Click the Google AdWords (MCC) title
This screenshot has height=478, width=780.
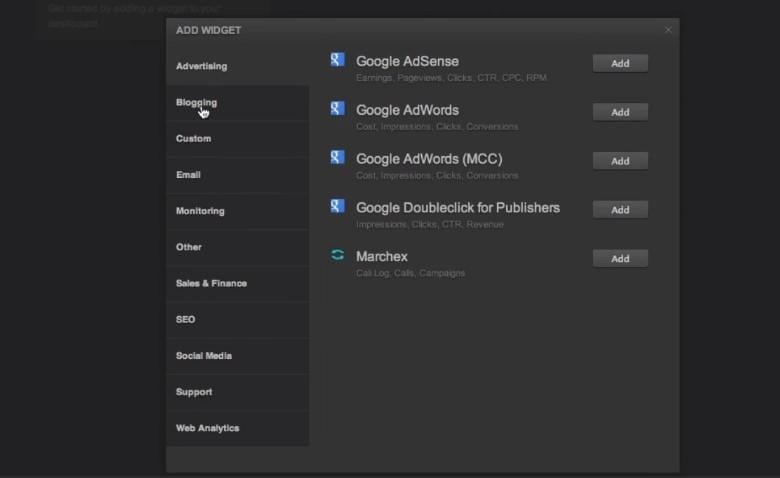429,159
